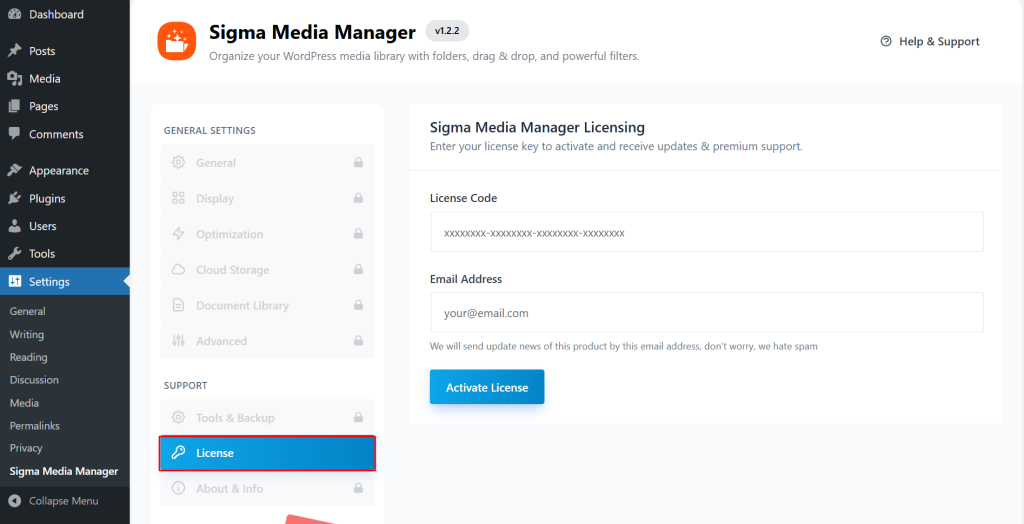Switch to the Display settings tab
1024x524 pixels.
tap(267, 198)
